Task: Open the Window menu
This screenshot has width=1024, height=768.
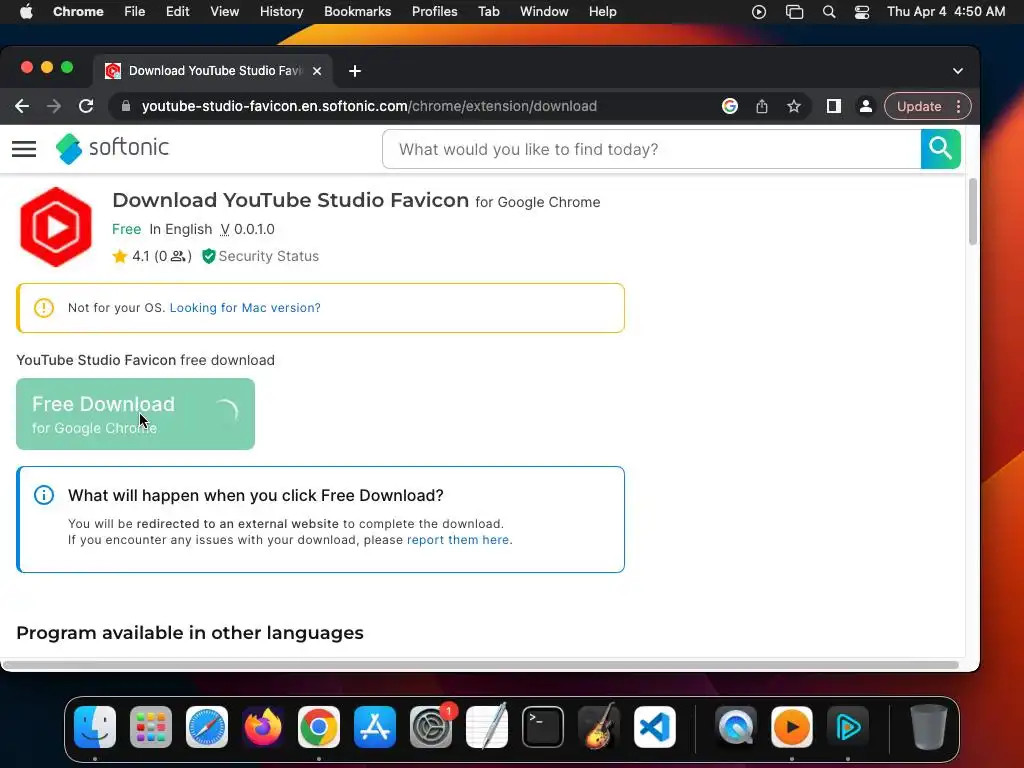Action: pos(544,12)
